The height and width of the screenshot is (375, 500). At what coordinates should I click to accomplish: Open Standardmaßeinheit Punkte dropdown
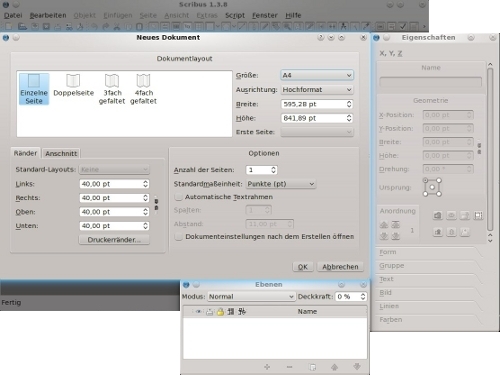point(281,184)
